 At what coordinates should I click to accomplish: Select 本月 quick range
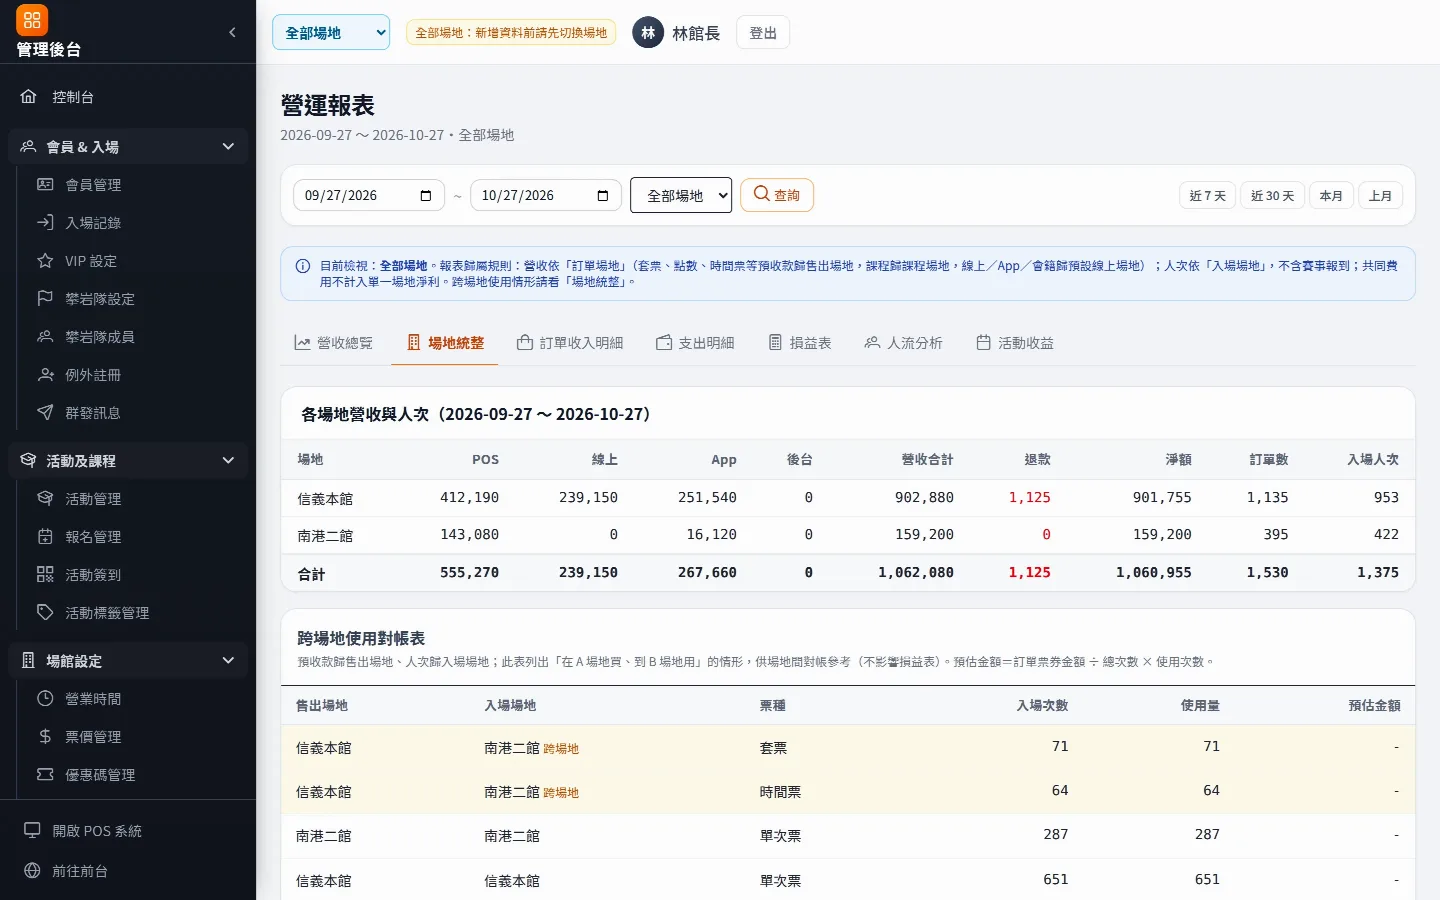point(1331,196)
